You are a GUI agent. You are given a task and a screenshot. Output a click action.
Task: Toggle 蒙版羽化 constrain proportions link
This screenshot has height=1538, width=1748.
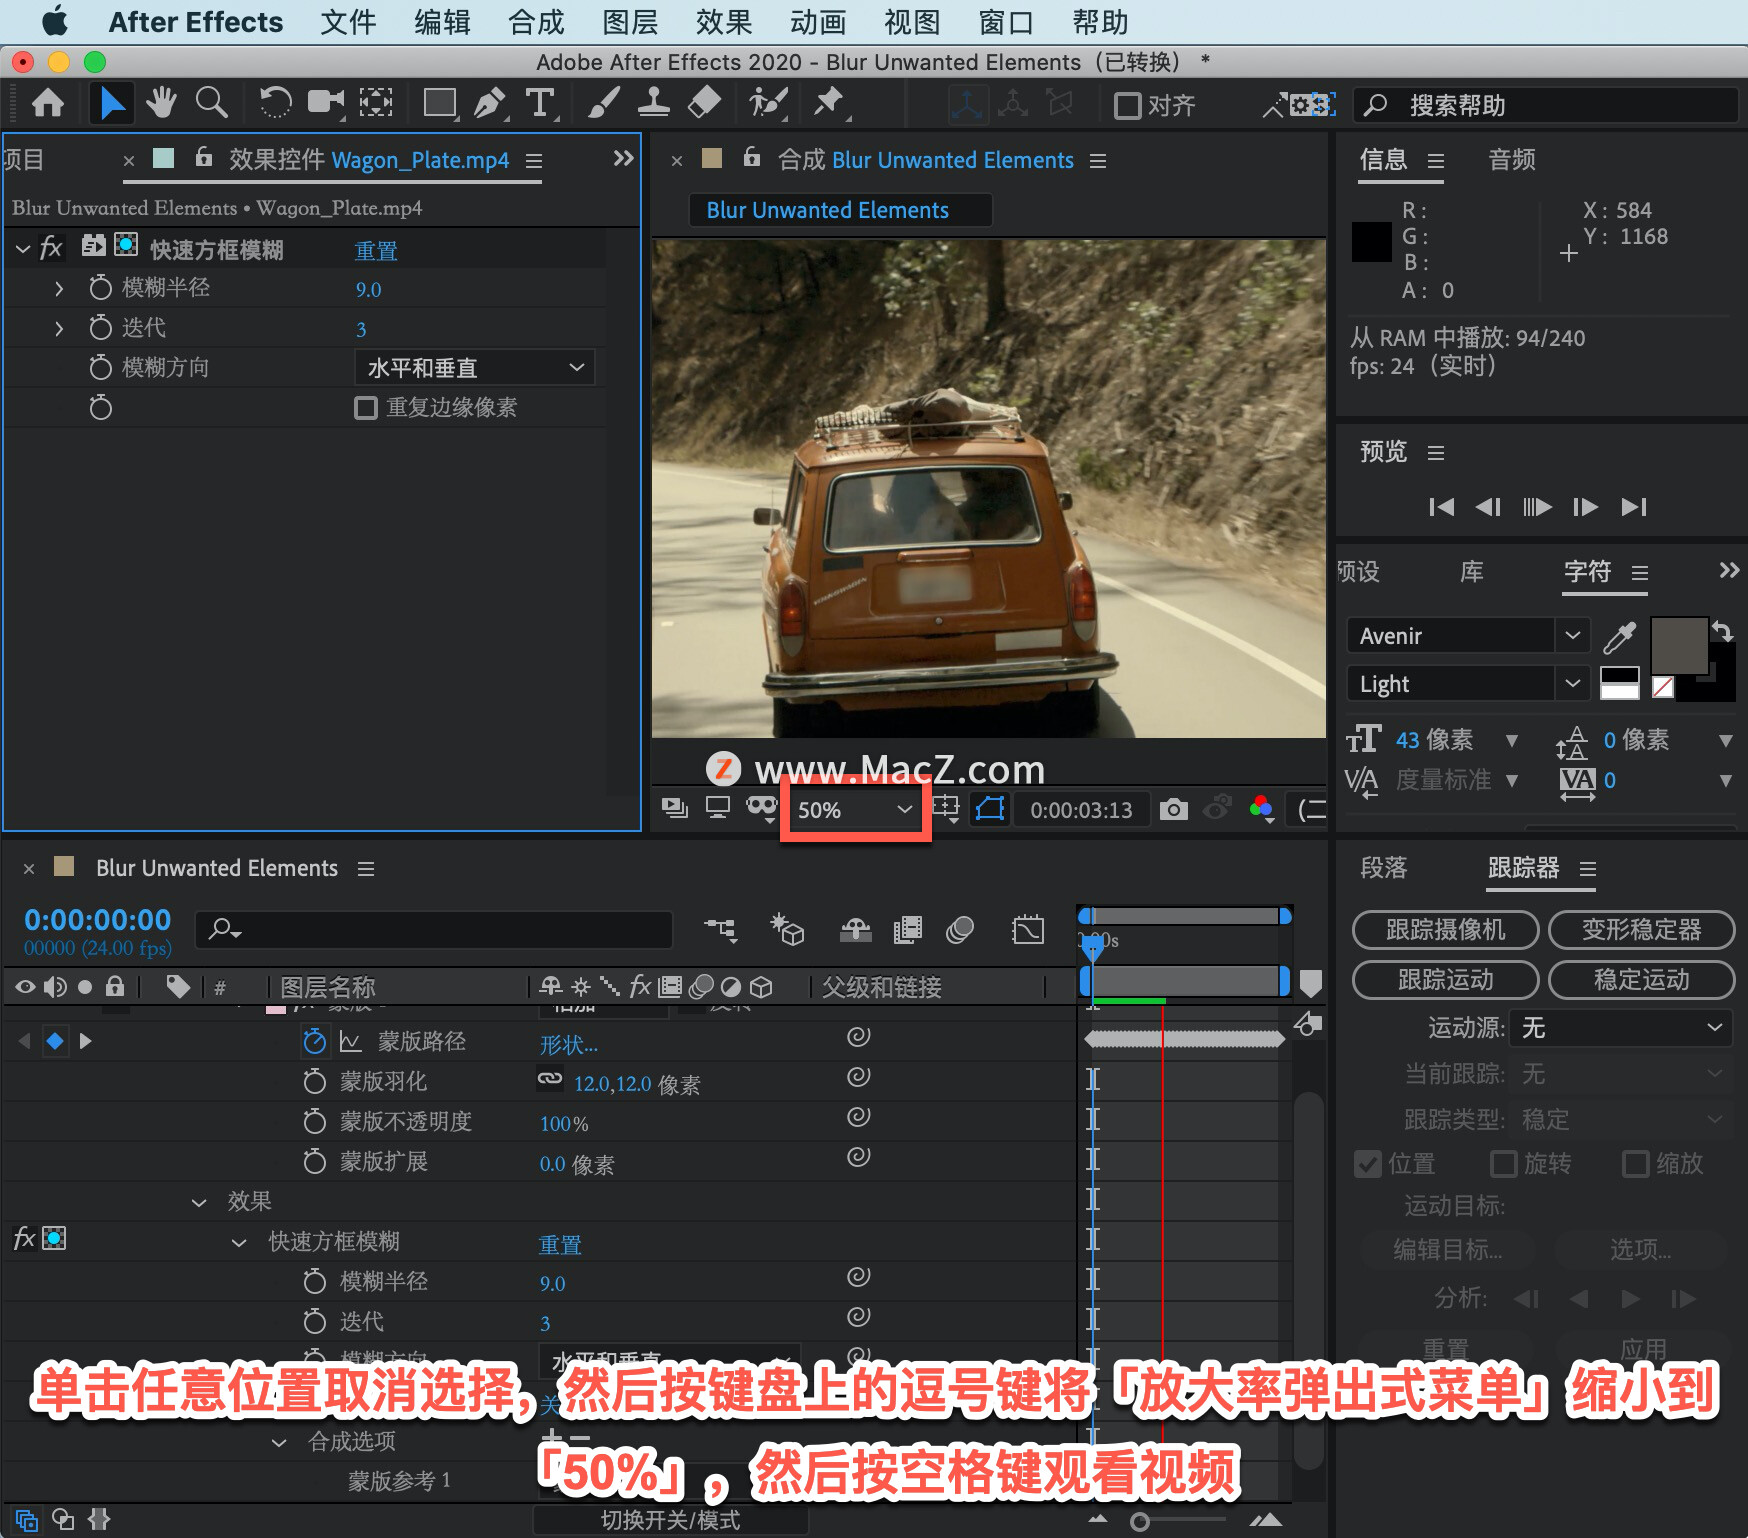(550, 1078)
